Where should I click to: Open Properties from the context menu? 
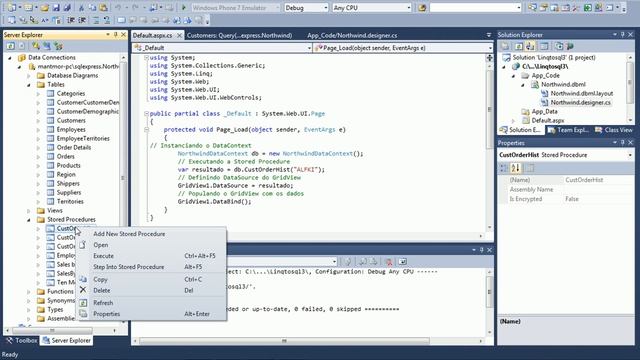pos(107,314)
